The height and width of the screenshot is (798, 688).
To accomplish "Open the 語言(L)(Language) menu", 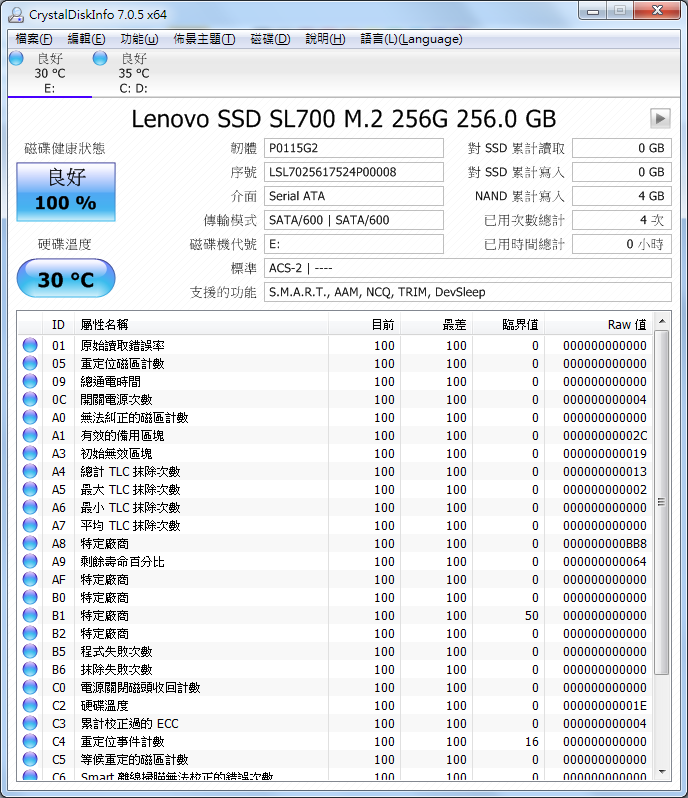I will pos(411,39).
